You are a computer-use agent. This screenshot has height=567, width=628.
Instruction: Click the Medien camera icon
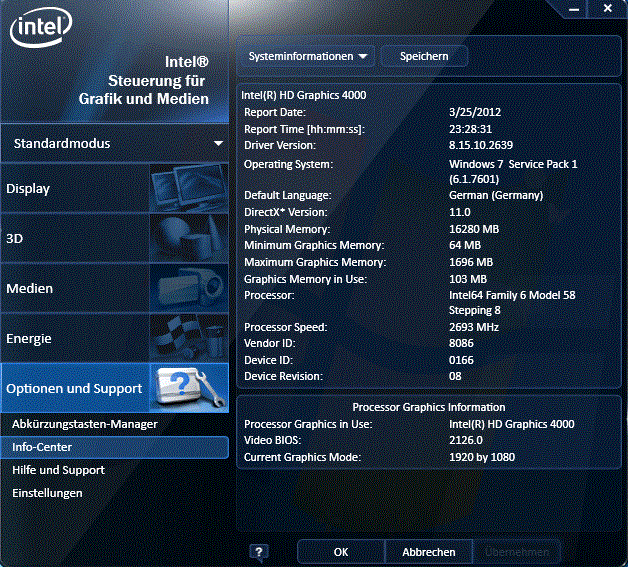pyautogui.click(x=188, y=289)
